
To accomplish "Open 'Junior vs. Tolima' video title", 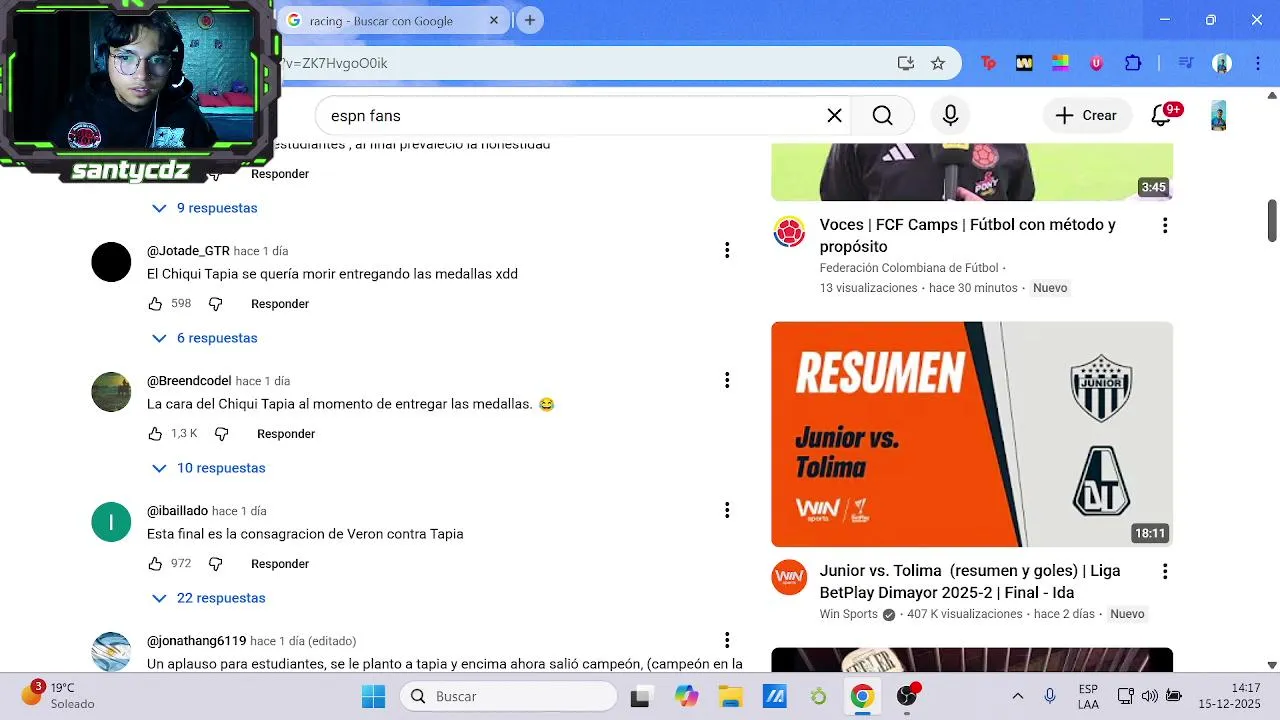I will click(x=969, y=582).
